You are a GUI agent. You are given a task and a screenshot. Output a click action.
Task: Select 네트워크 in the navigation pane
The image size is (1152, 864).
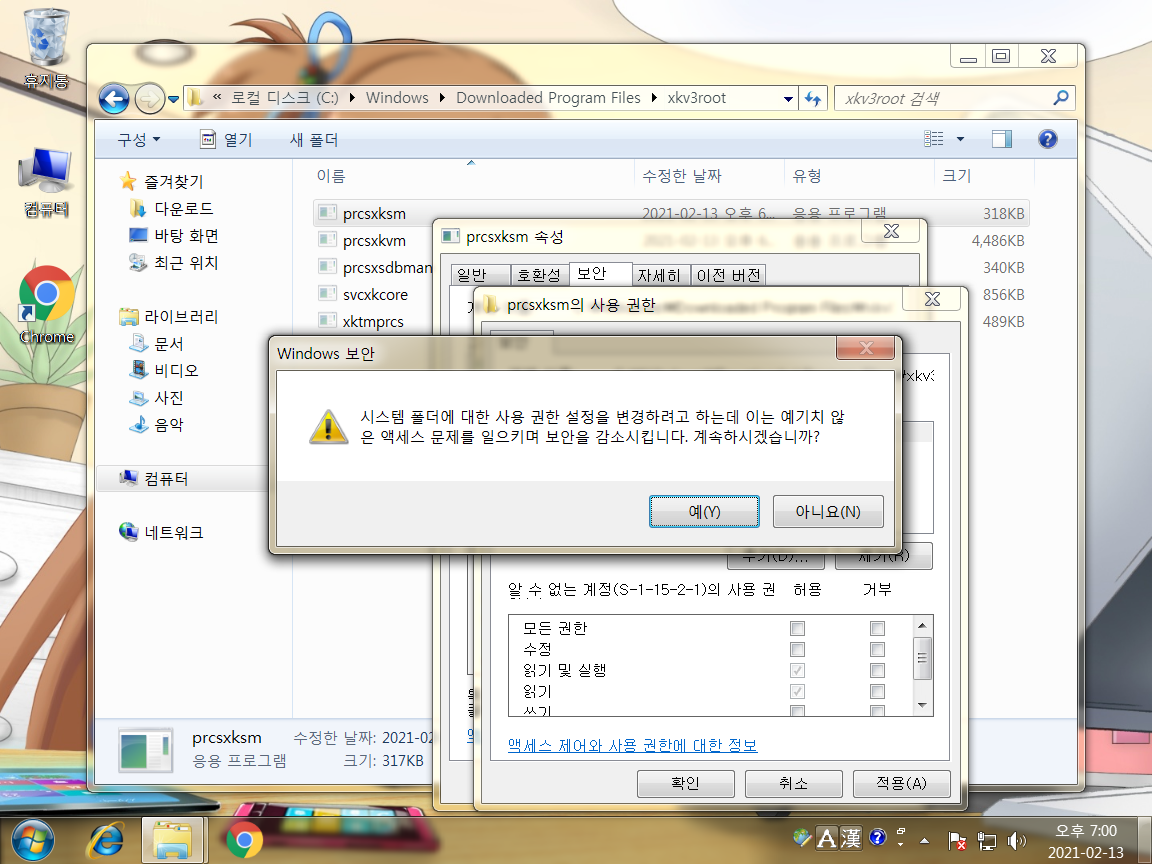[173, 532]
